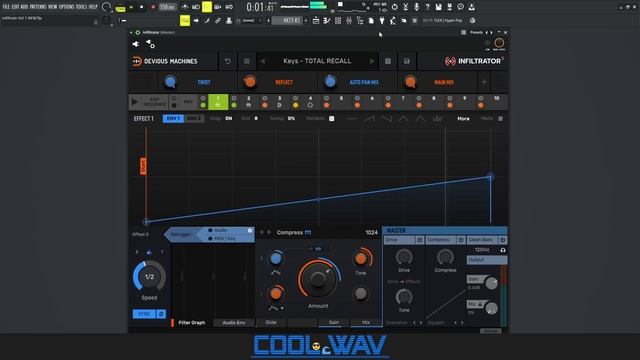Toggle the orange power dot of slot 6

coord(357,105)
